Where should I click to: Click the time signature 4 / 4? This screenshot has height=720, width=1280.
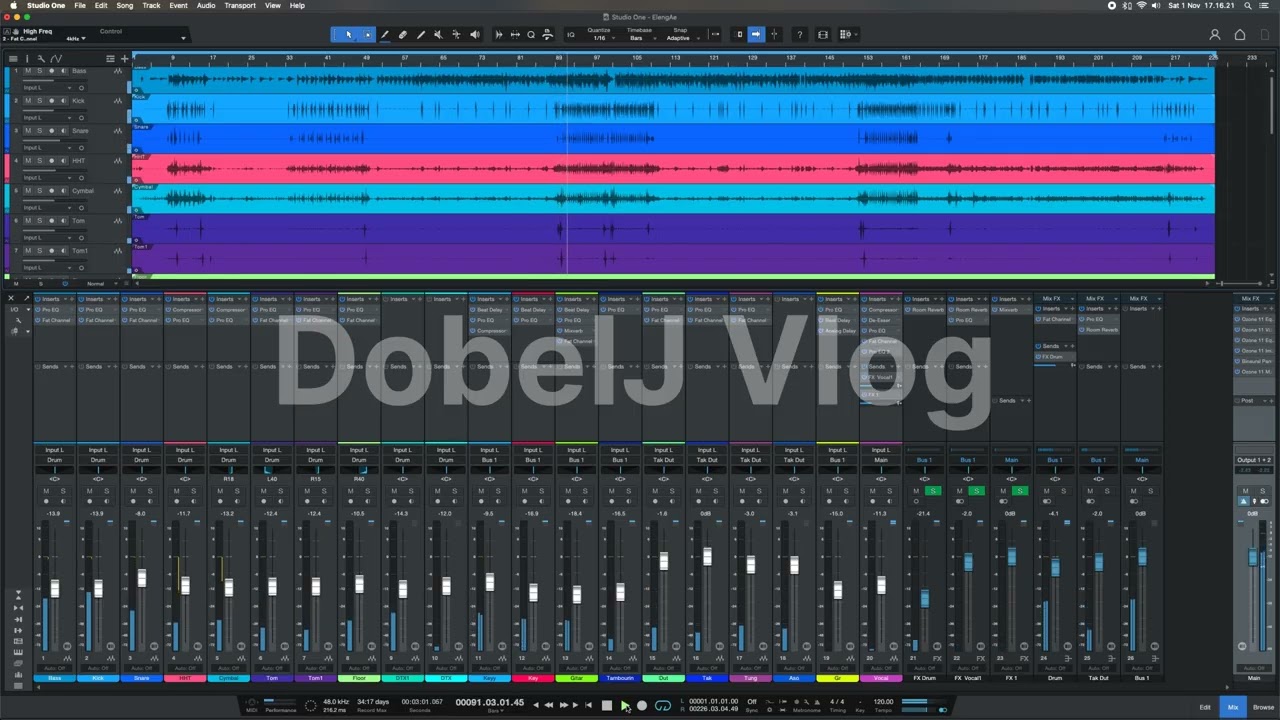click(837, 702)
